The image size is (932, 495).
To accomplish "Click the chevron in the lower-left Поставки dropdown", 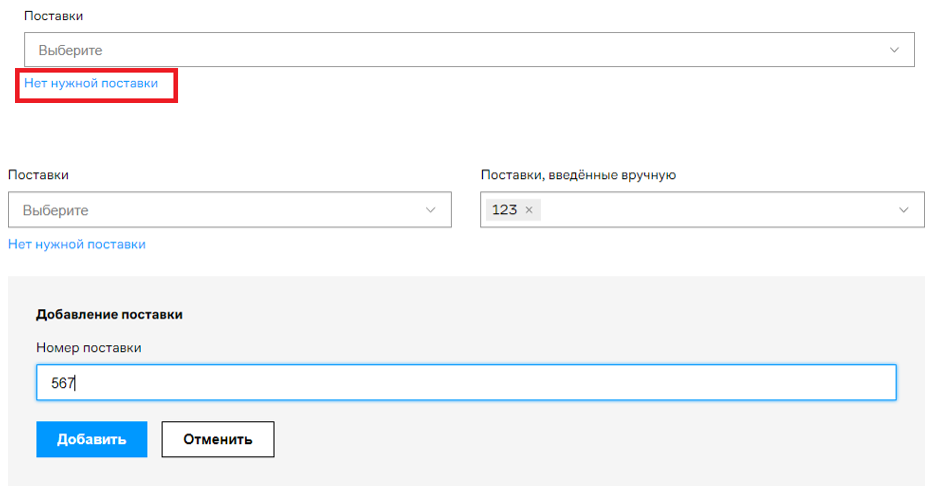I will click(x=431, y=210).
